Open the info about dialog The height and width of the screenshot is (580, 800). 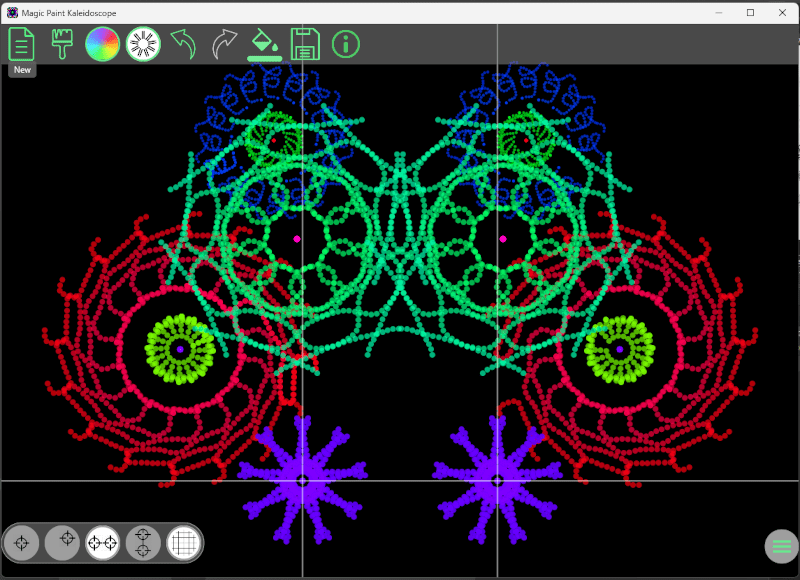(346, 44)
